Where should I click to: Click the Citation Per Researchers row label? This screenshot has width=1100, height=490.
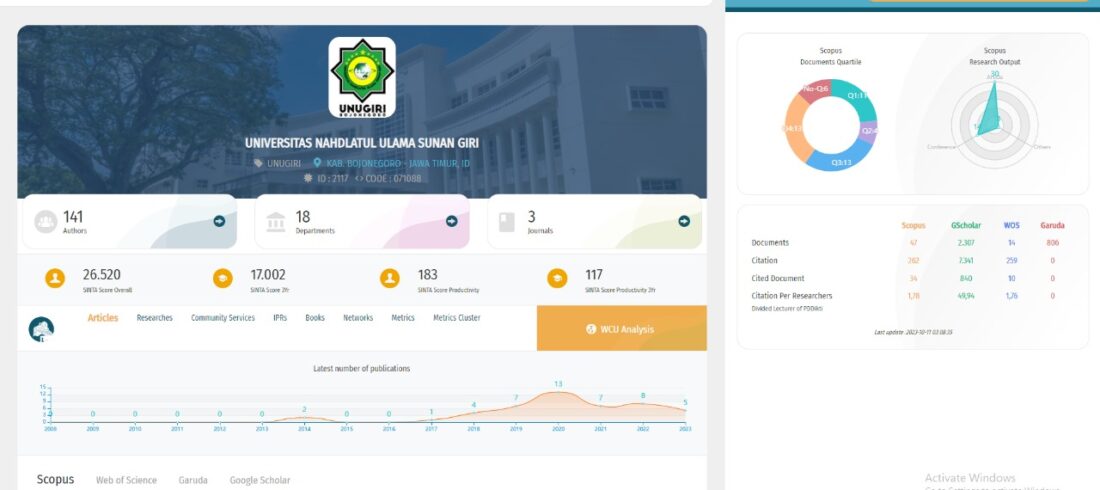coord(792,296)
